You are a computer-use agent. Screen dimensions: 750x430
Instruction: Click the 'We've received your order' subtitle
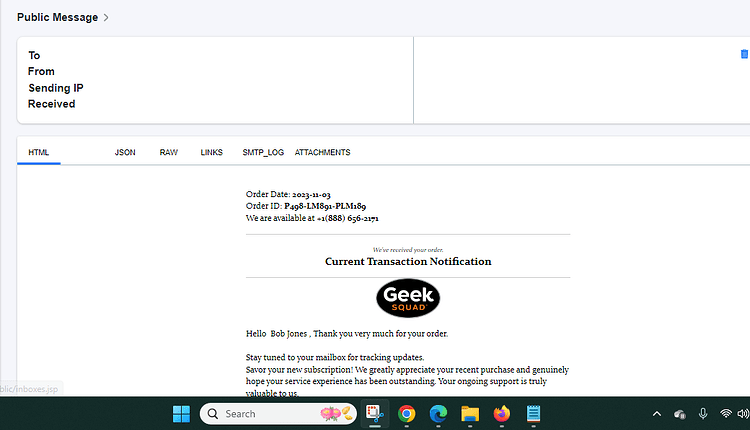408,250
